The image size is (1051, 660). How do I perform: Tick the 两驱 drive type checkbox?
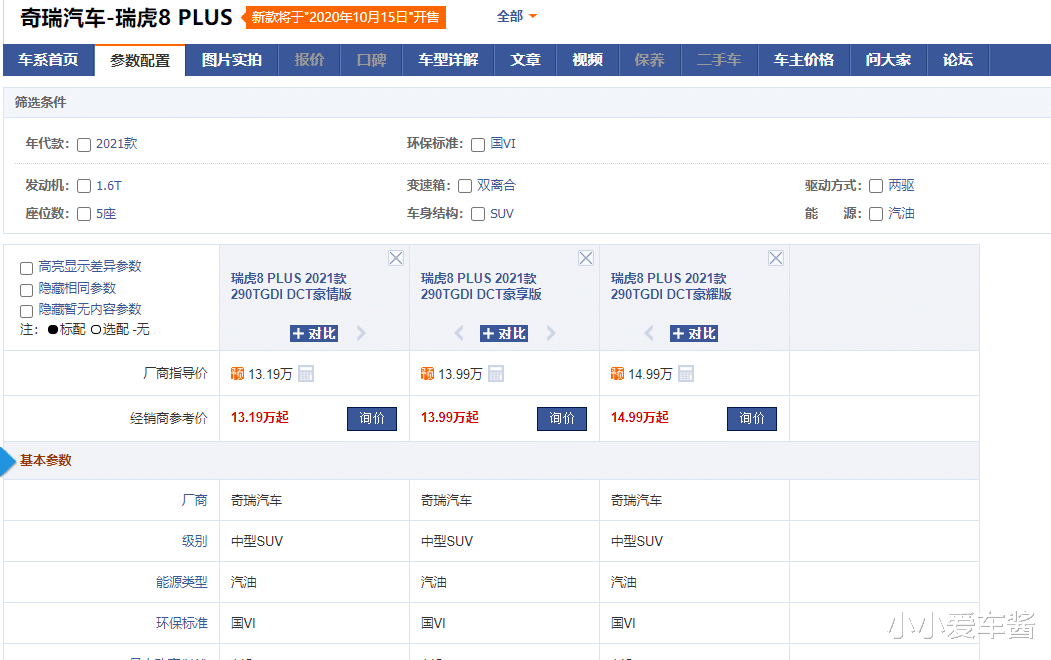pyautogui.click(x=875, y=186)
